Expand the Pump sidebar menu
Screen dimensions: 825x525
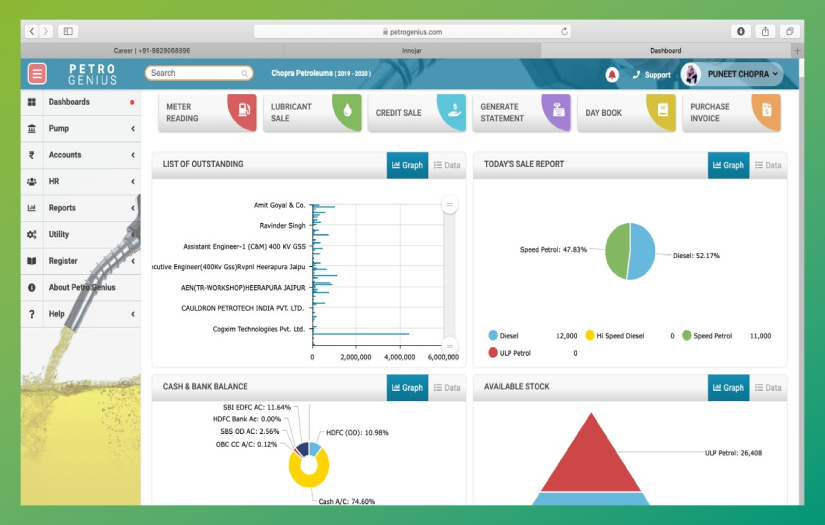click(81, 128)
